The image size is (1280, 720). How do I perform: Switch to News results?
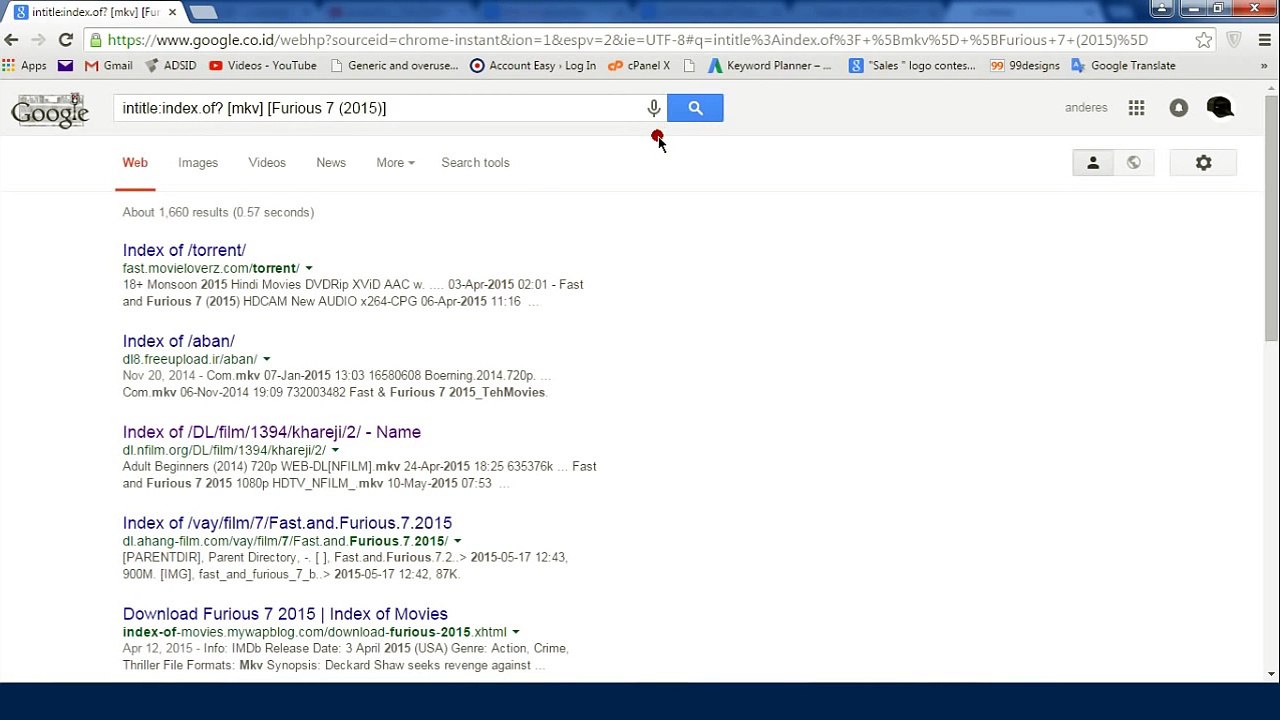point(331,163)
